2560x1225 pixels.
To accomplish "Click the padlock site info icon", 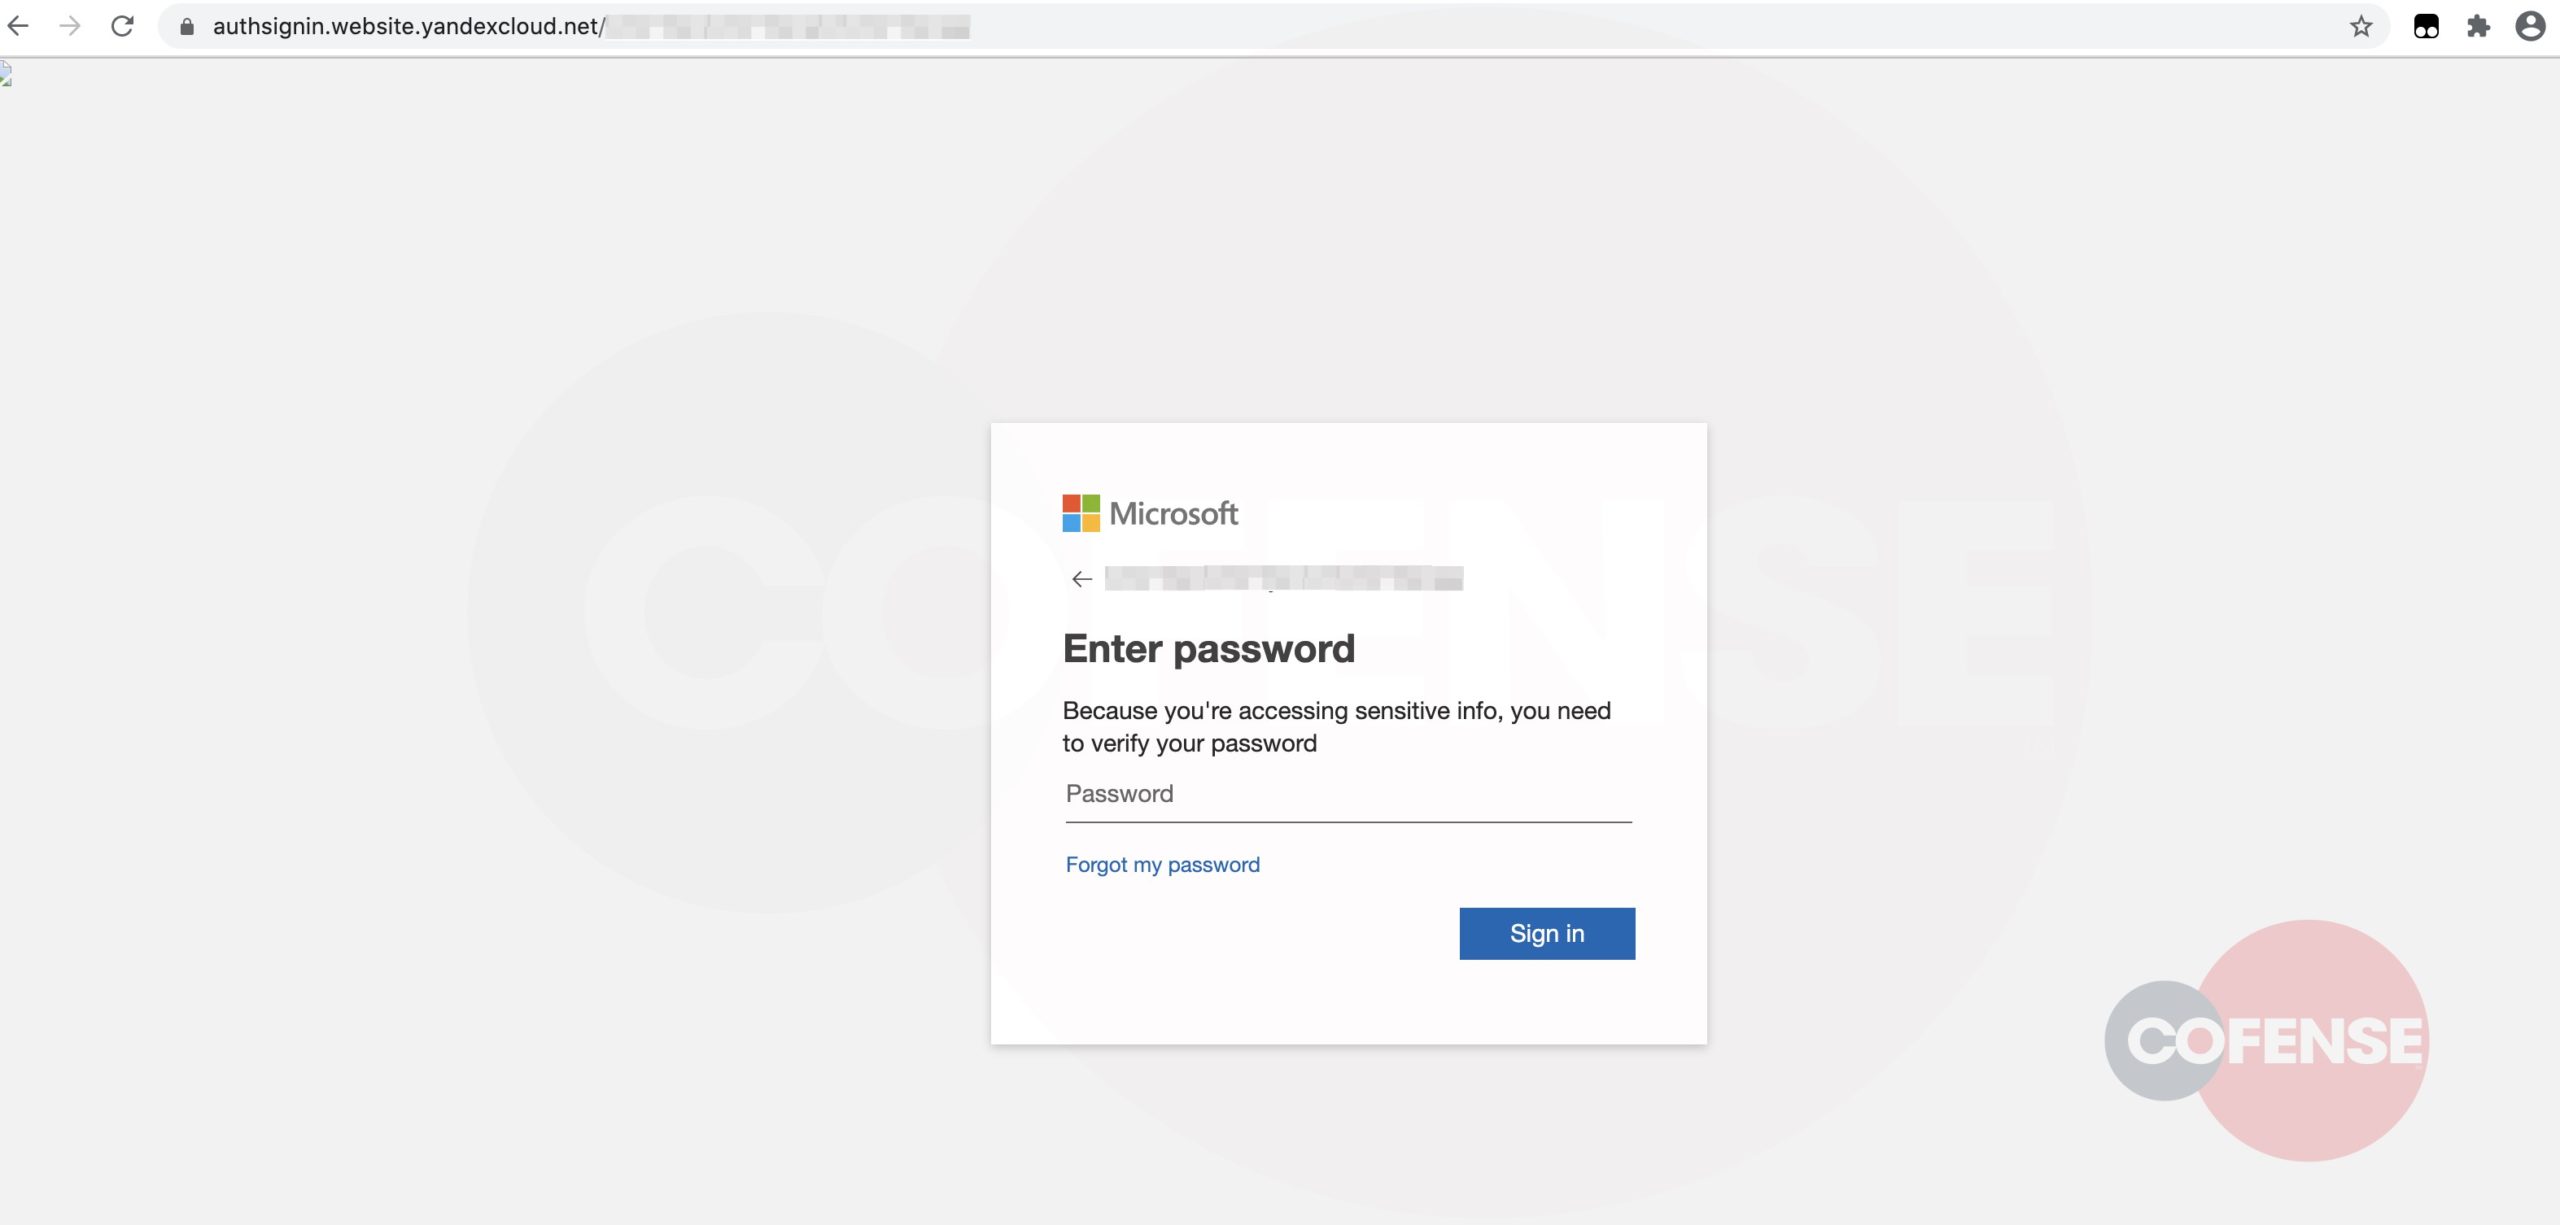I will point(186,27).
